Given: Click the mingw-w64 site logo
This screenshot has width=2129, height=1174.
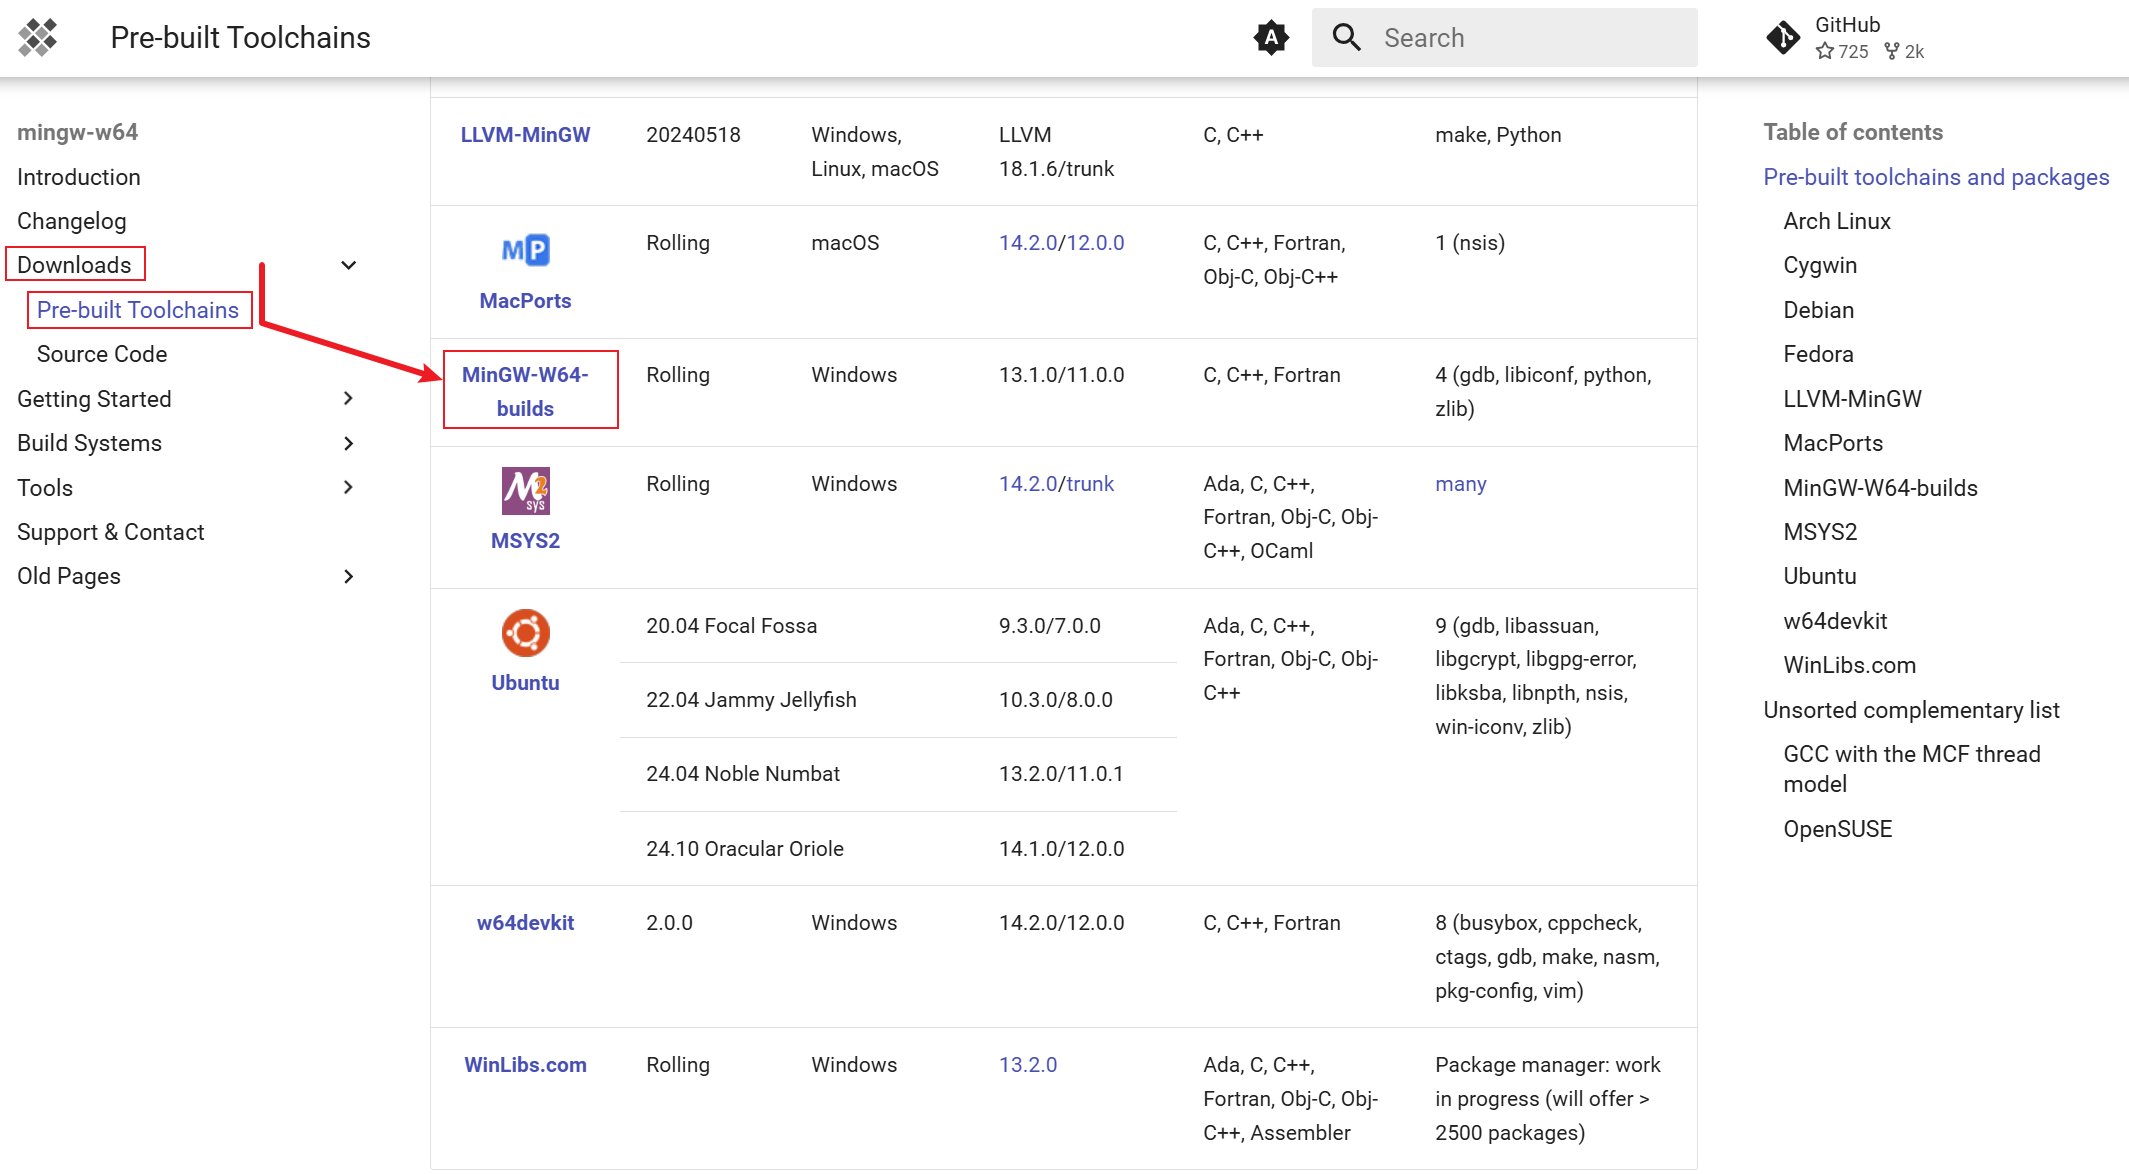Looking at the screenshot, I should [x=38, y=38].
